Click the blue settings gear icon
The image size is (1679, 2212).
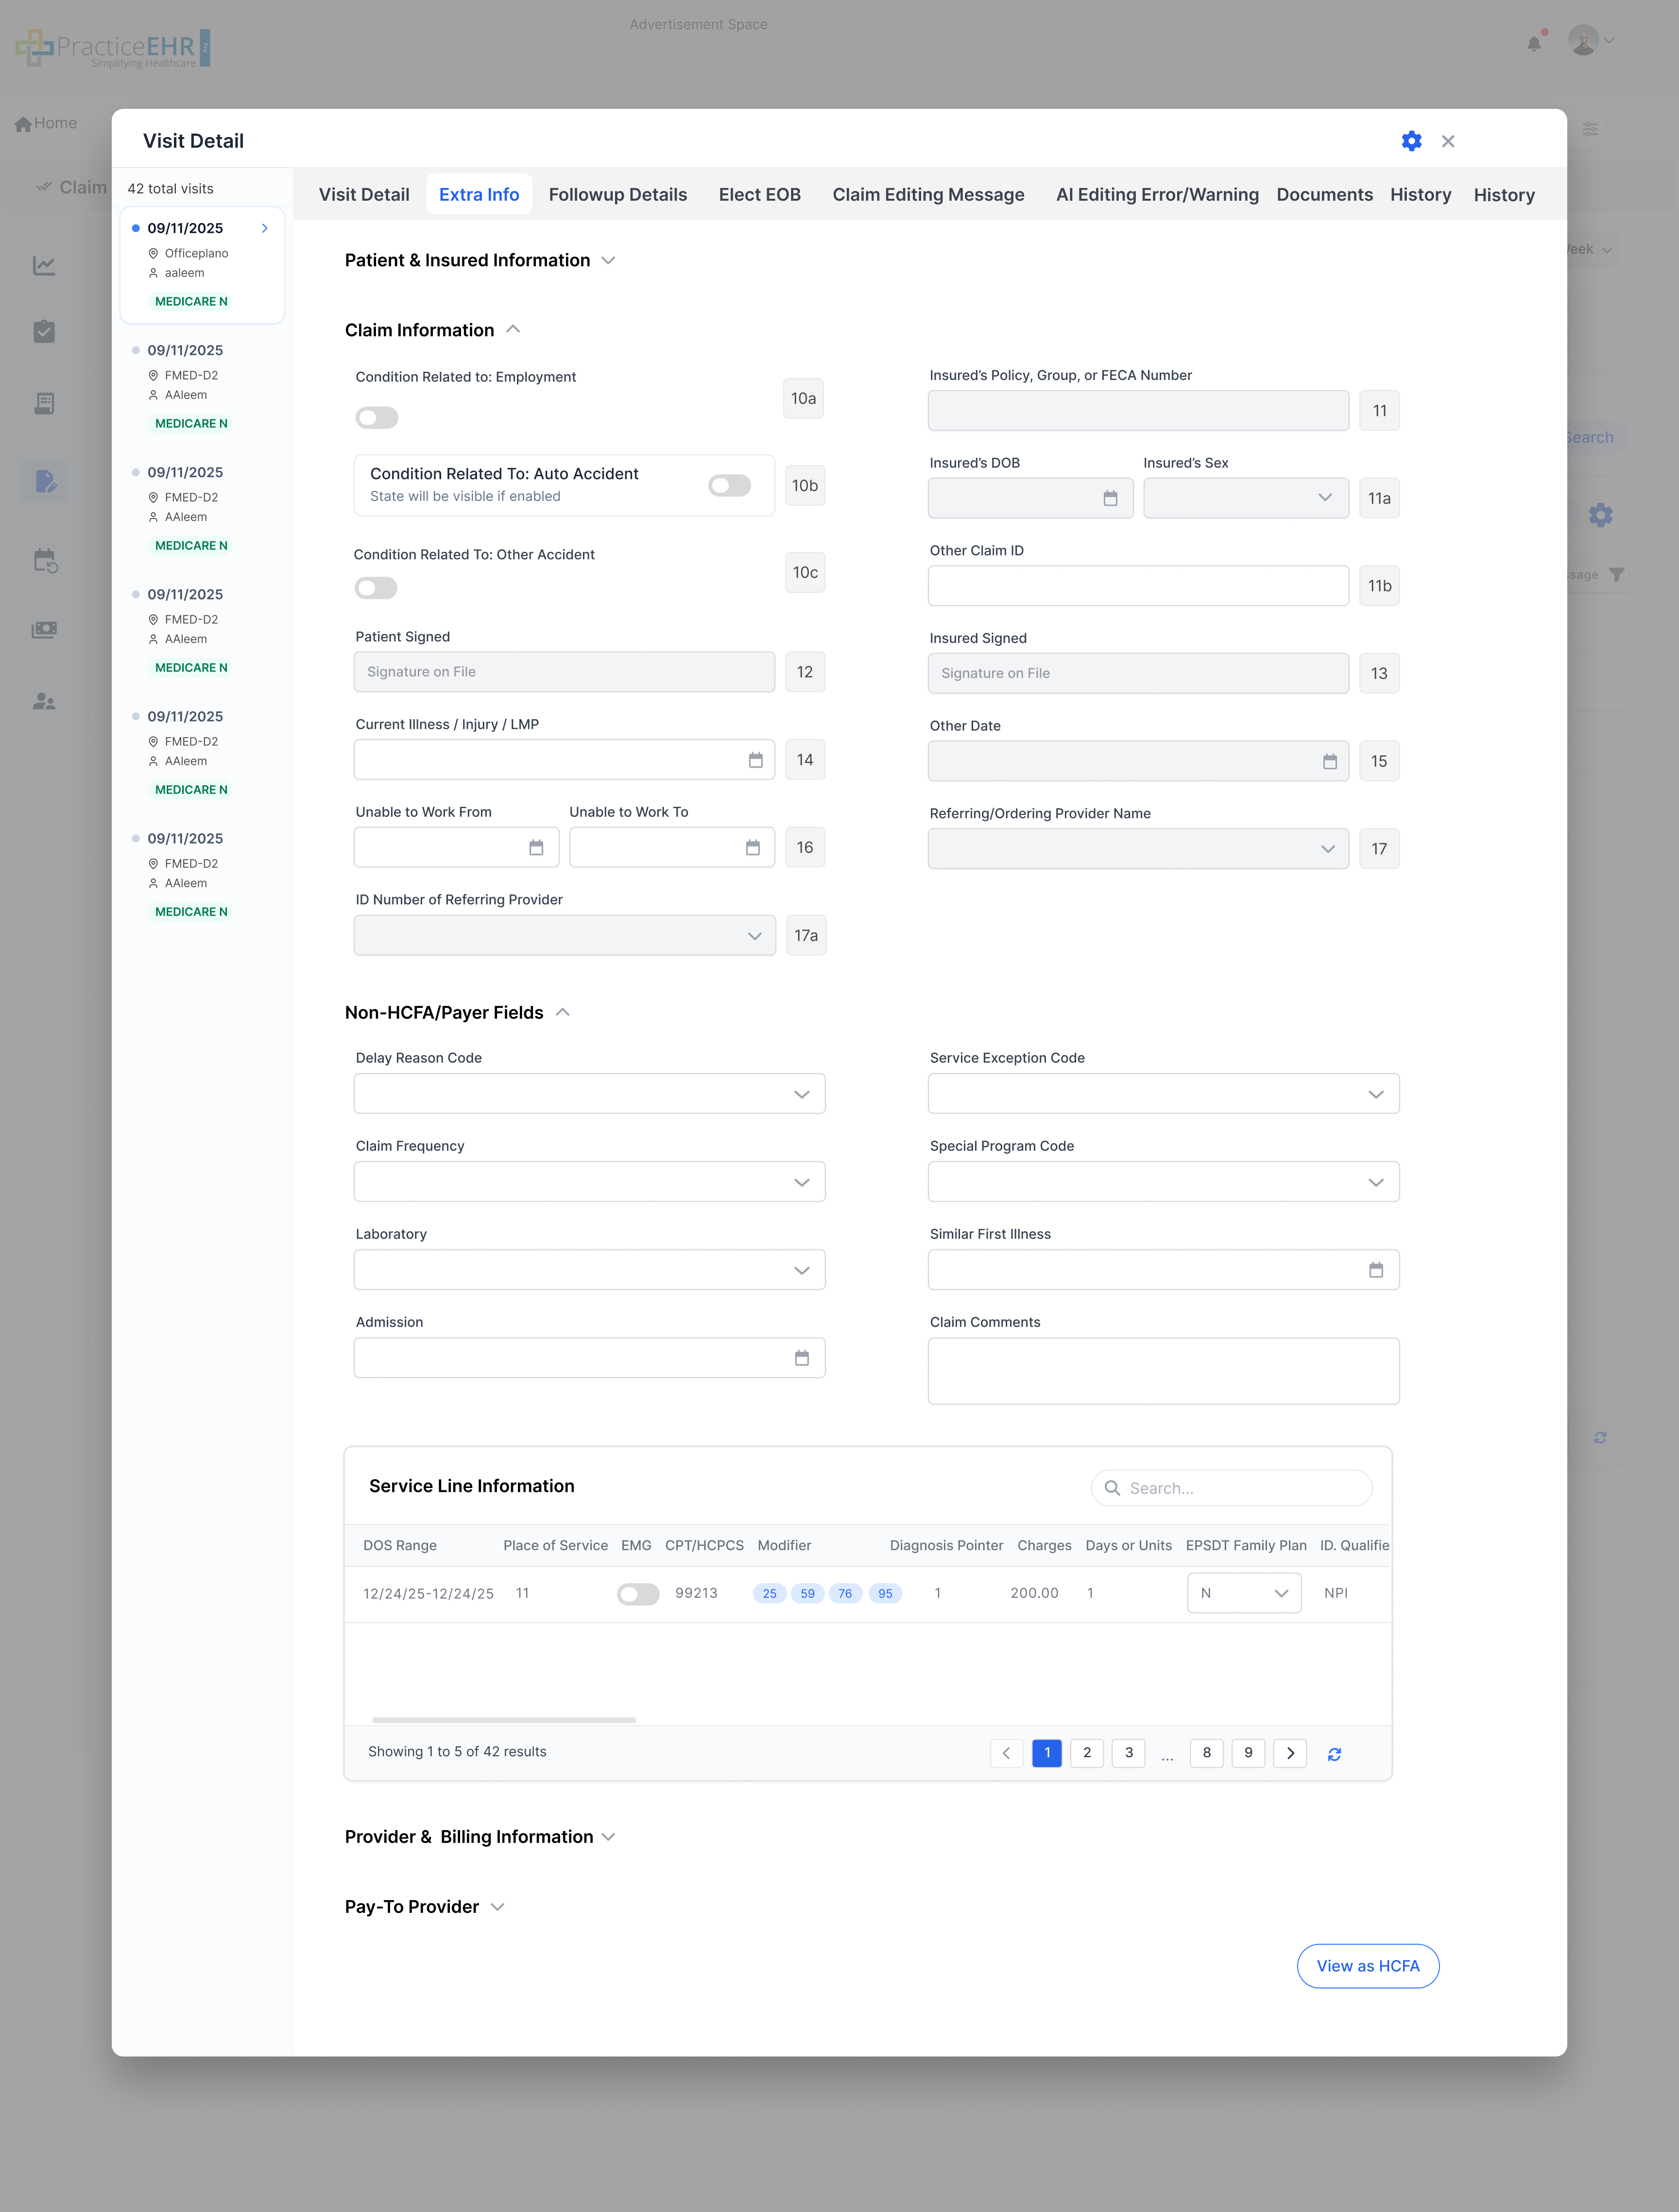click(1411, 141)
